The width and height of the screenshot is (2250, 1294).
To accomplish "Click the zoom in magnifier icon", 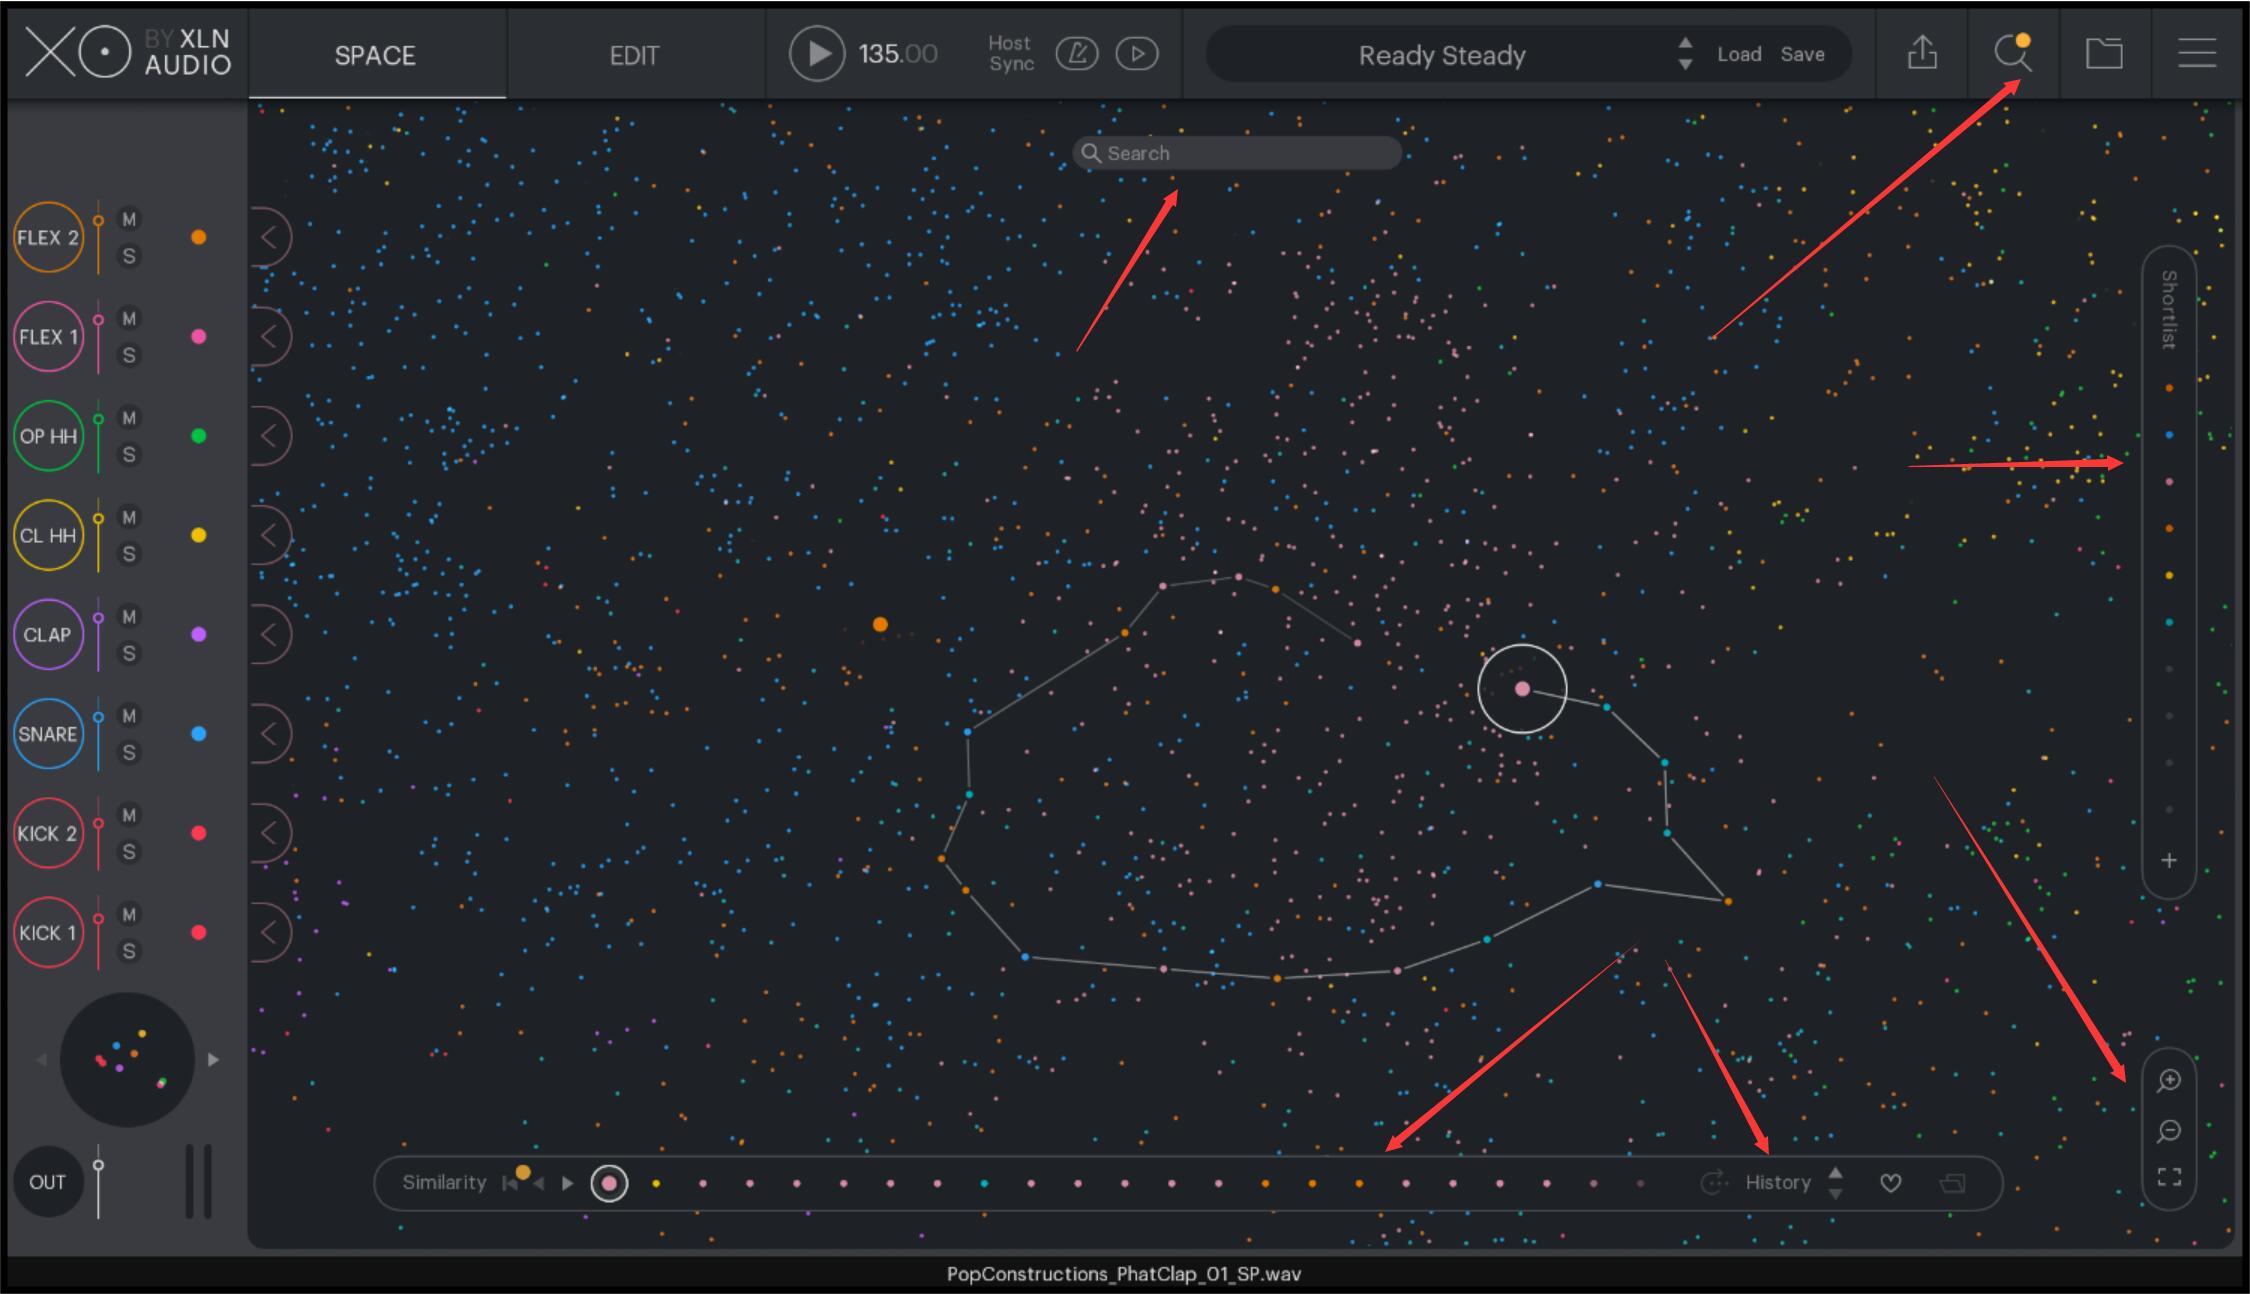I will pyautogui.click(x=2168, y=1081).
